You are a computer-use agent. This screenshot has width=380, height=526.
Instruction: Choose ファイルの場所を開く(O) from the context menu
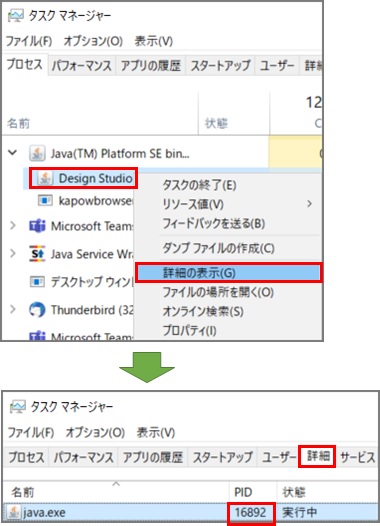pos(228,292)
